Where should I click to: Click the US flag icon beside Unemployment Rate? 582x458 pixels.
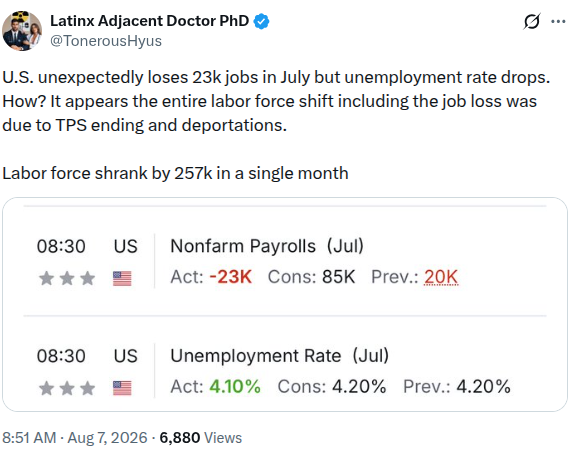[x=122, y=388]
